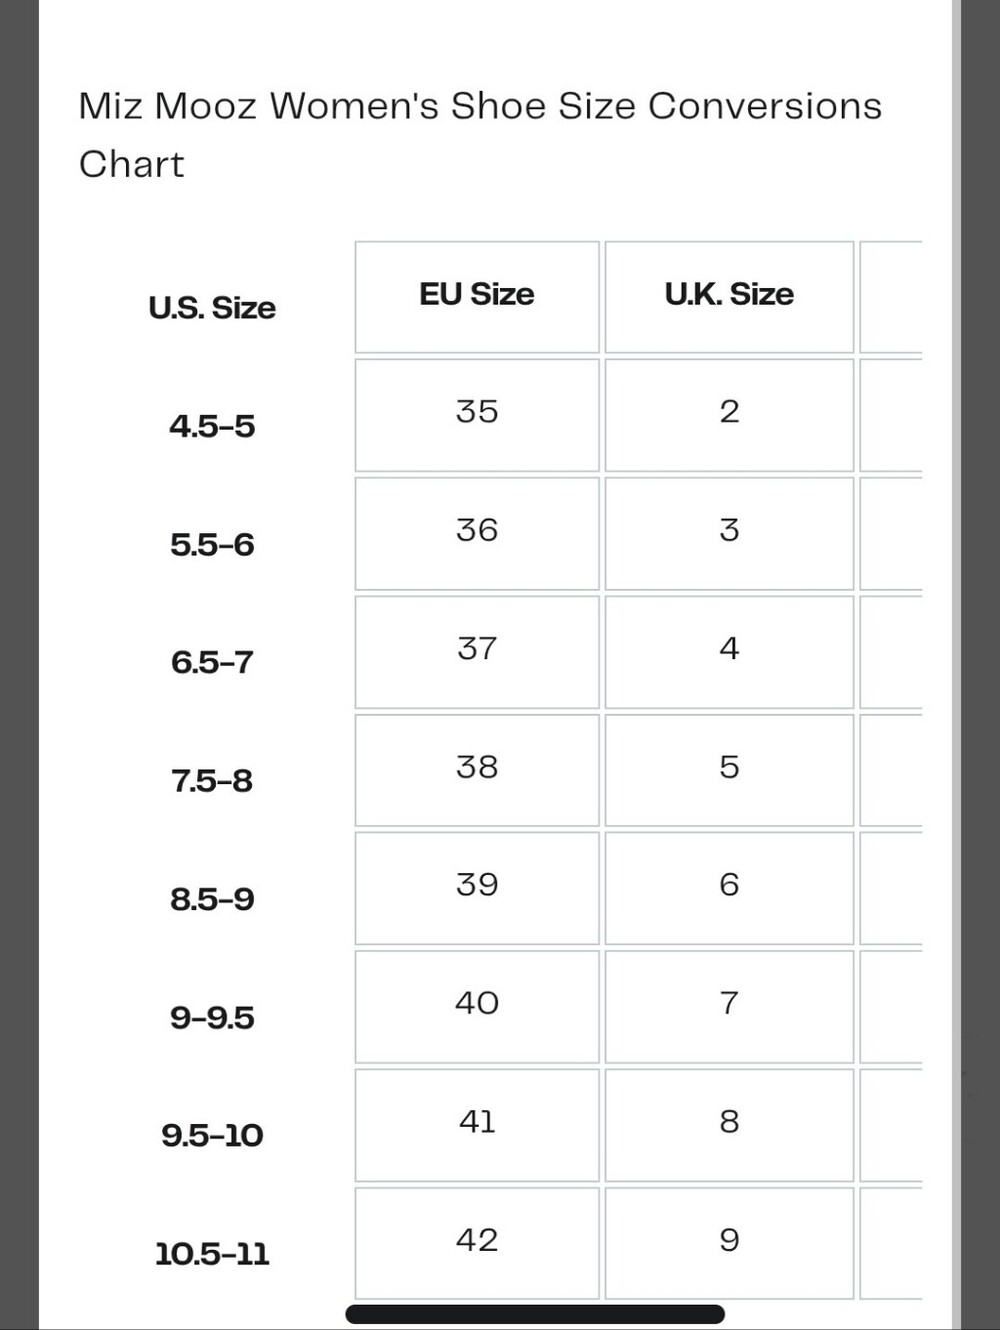This screenshot has width=1000, height=1330.
Task: Click the EU size 41 cell
Action: pyautogui.click(x=477, y=1125)
